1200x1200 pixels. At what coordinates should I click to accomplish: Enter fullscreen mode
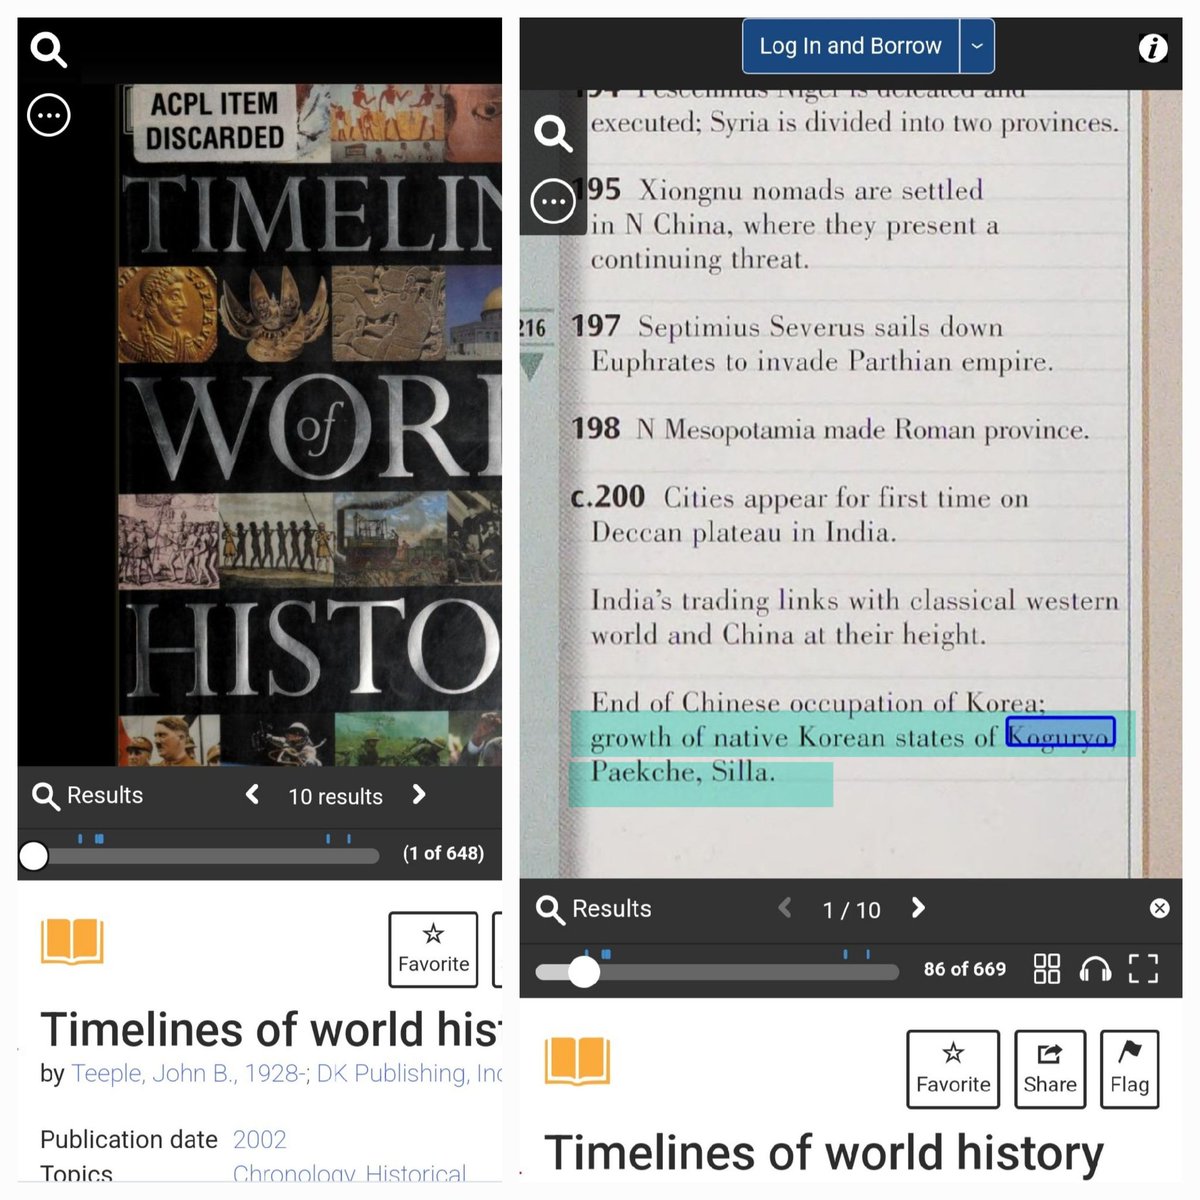(1143, 969)
